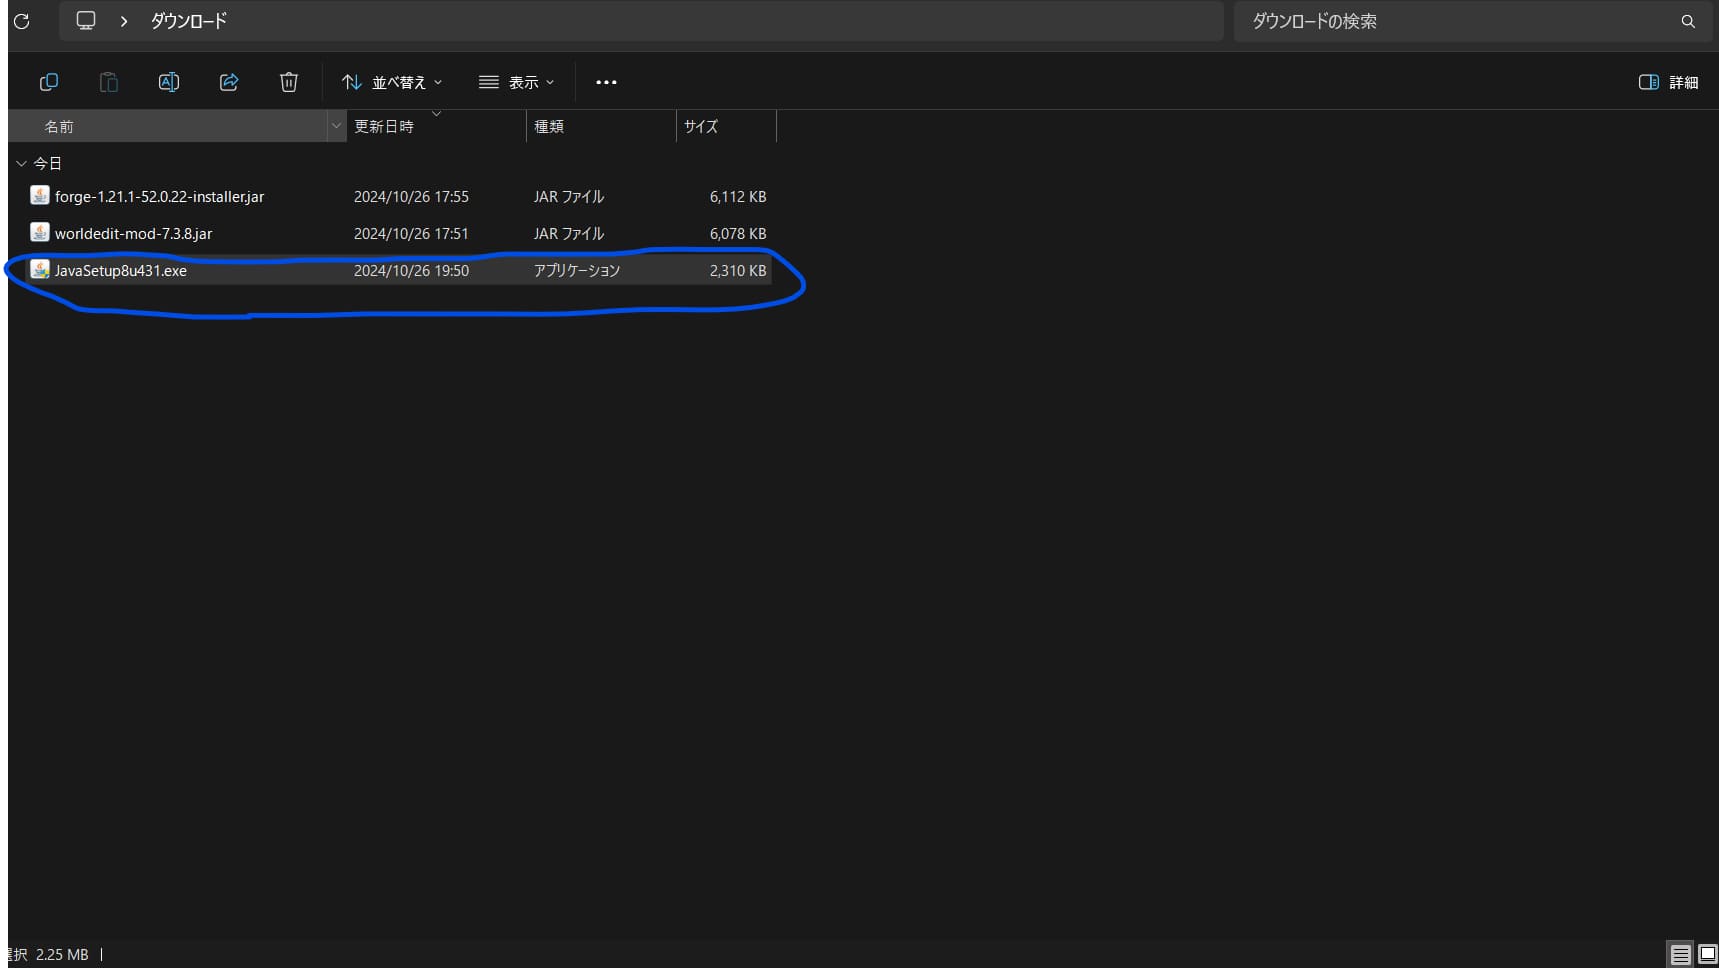Toggle the 詳細 details pane
This screenshot has width=1719, height=968.
click(1668, 82)
